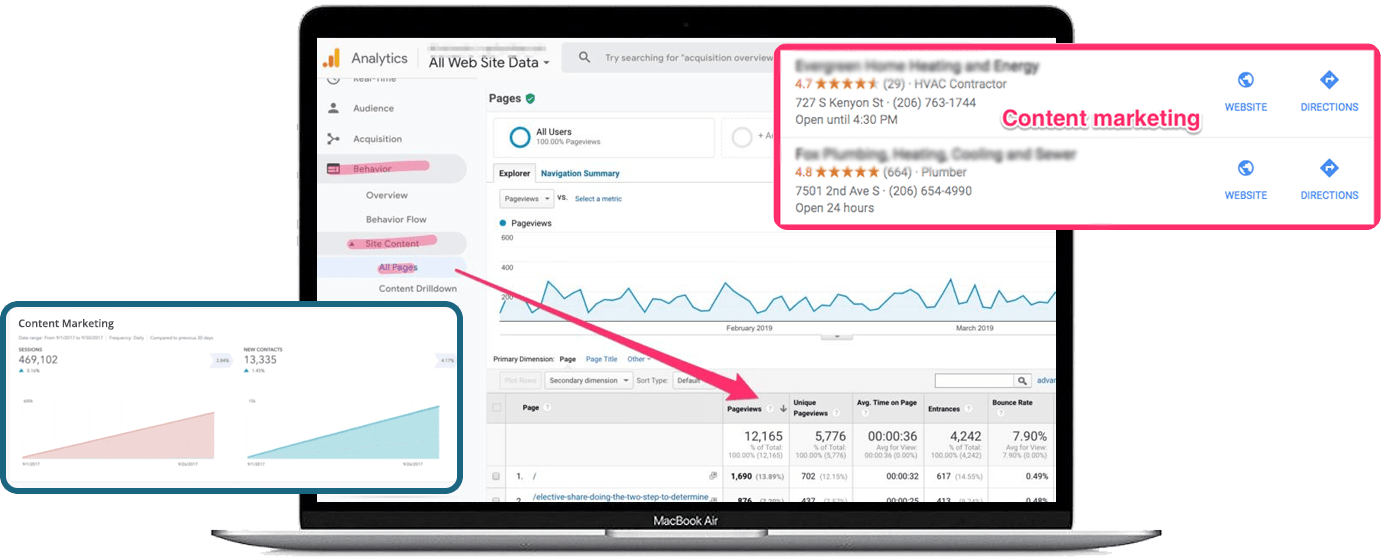The width and height of the screenshot is (1381, 559).
Task: Click the empty add-segment circle icon
Action: point(741,137)
